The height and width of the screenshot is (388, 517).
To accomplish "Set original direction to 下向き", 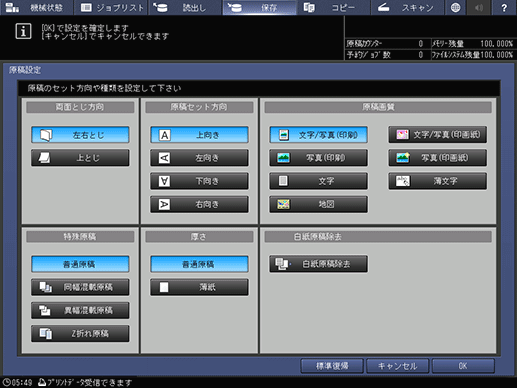I will pyautogui.click(x=199, y=181).
